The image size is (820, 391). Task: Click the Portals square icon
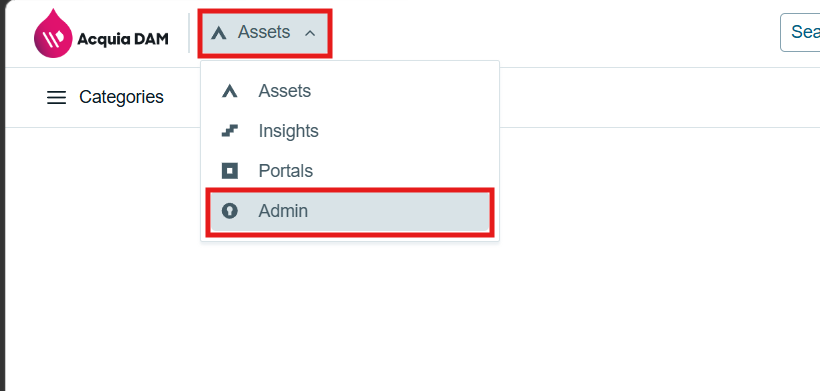click(x=230, y=171)
